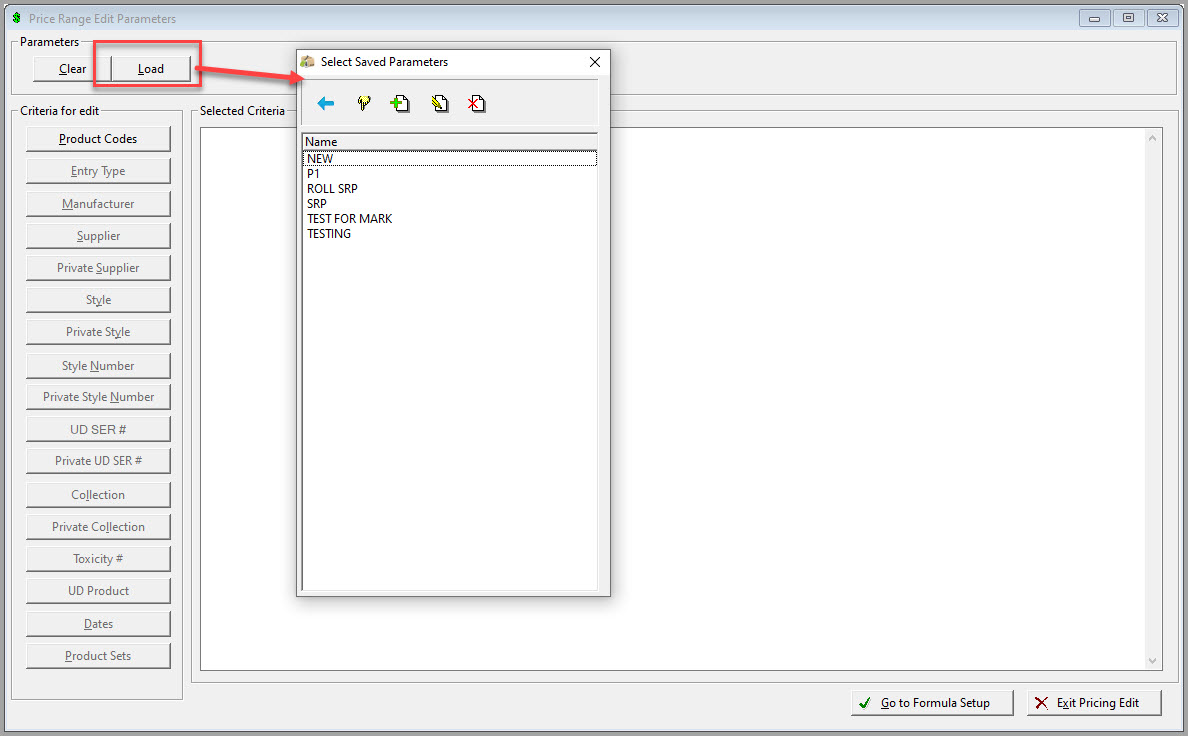Click the Product Codes criteria button
The image size is (1188, 736).
tap(98, 139)
